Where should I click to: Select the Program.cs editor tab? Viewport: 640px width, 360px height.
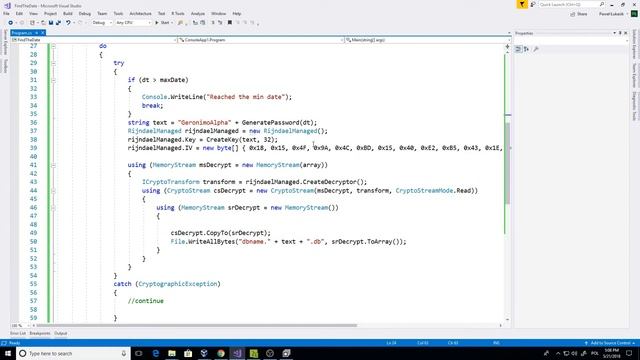tap(22, 33)
